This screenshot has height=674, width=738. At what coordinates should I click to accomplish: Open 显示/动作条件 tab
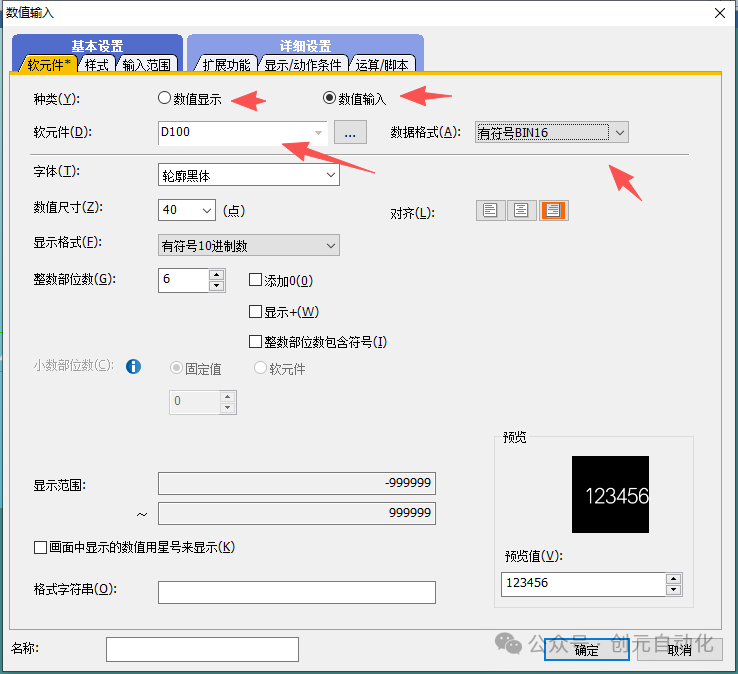[x=303, y=64]
